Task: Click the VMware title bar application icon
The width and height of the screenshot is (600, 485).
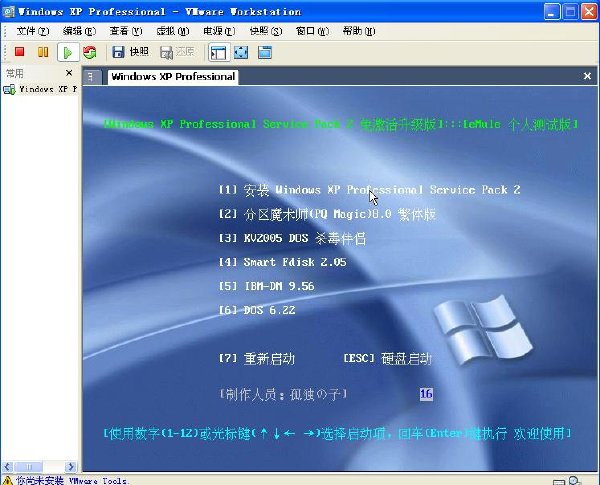Action: [x=8, y=11]
